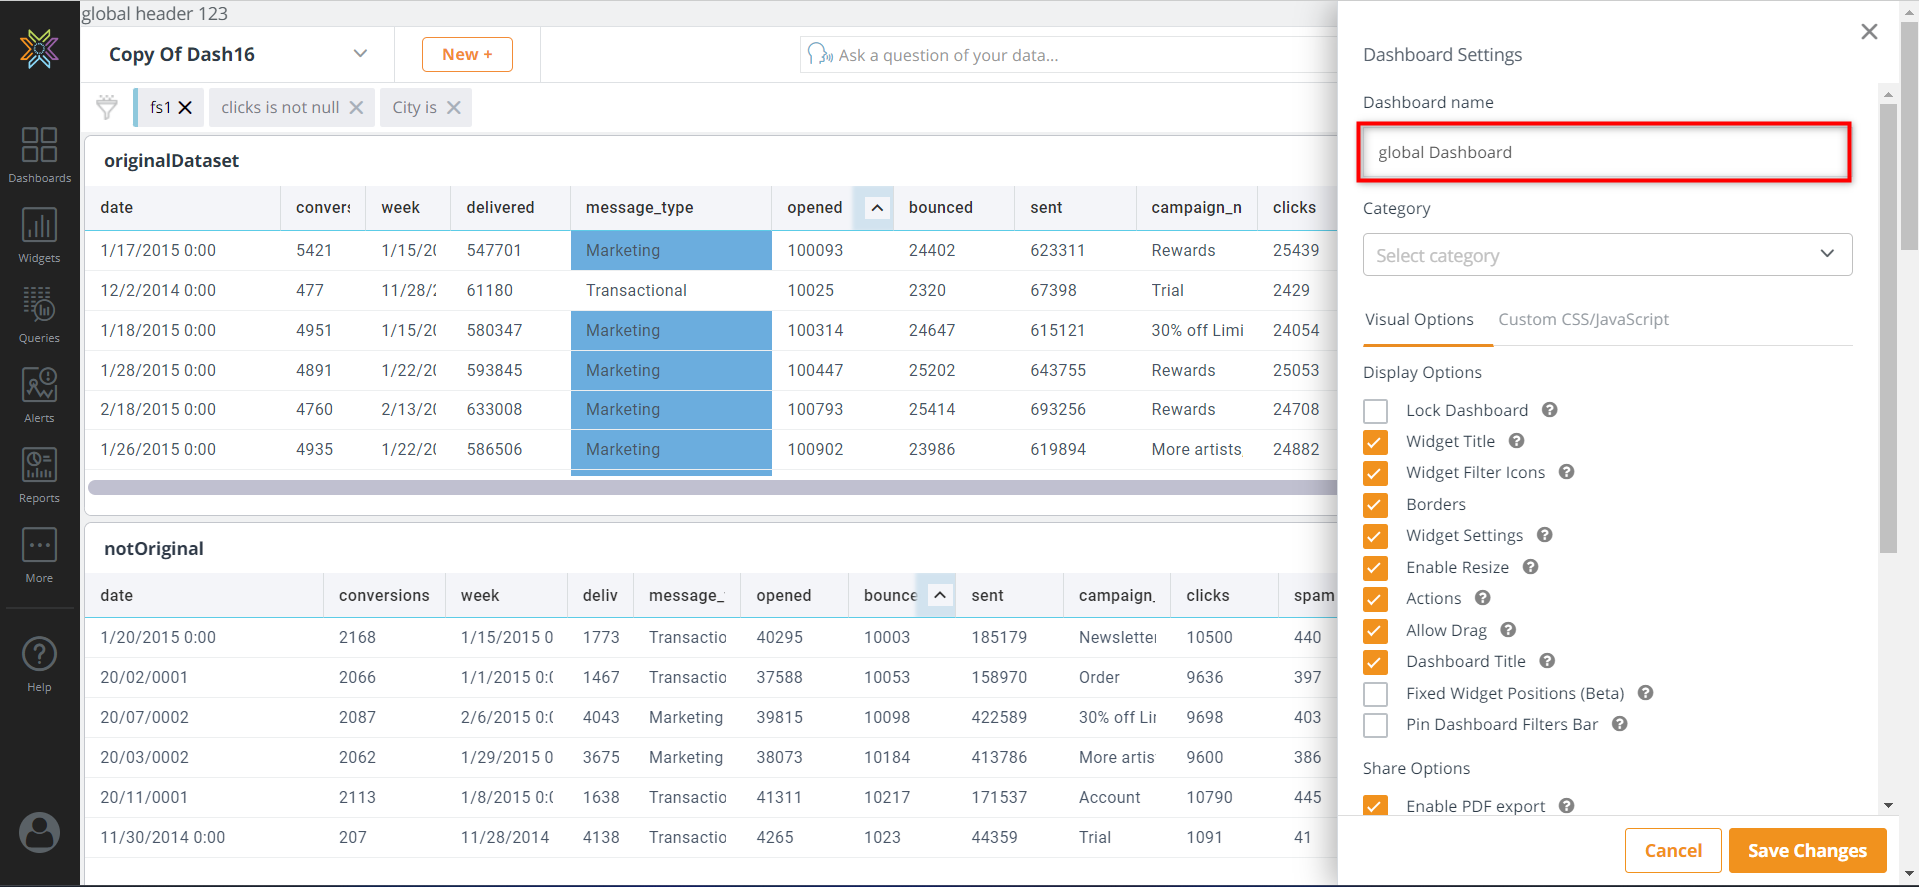Click the Save Changes button
This screenshot has width=1919, height=887.
click(1806, 850)
